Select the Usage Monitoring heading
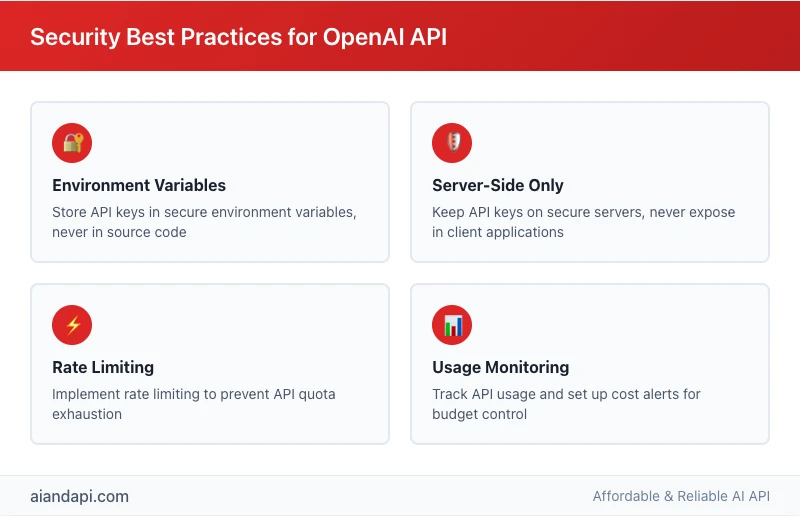 click(x=501, y=367)
